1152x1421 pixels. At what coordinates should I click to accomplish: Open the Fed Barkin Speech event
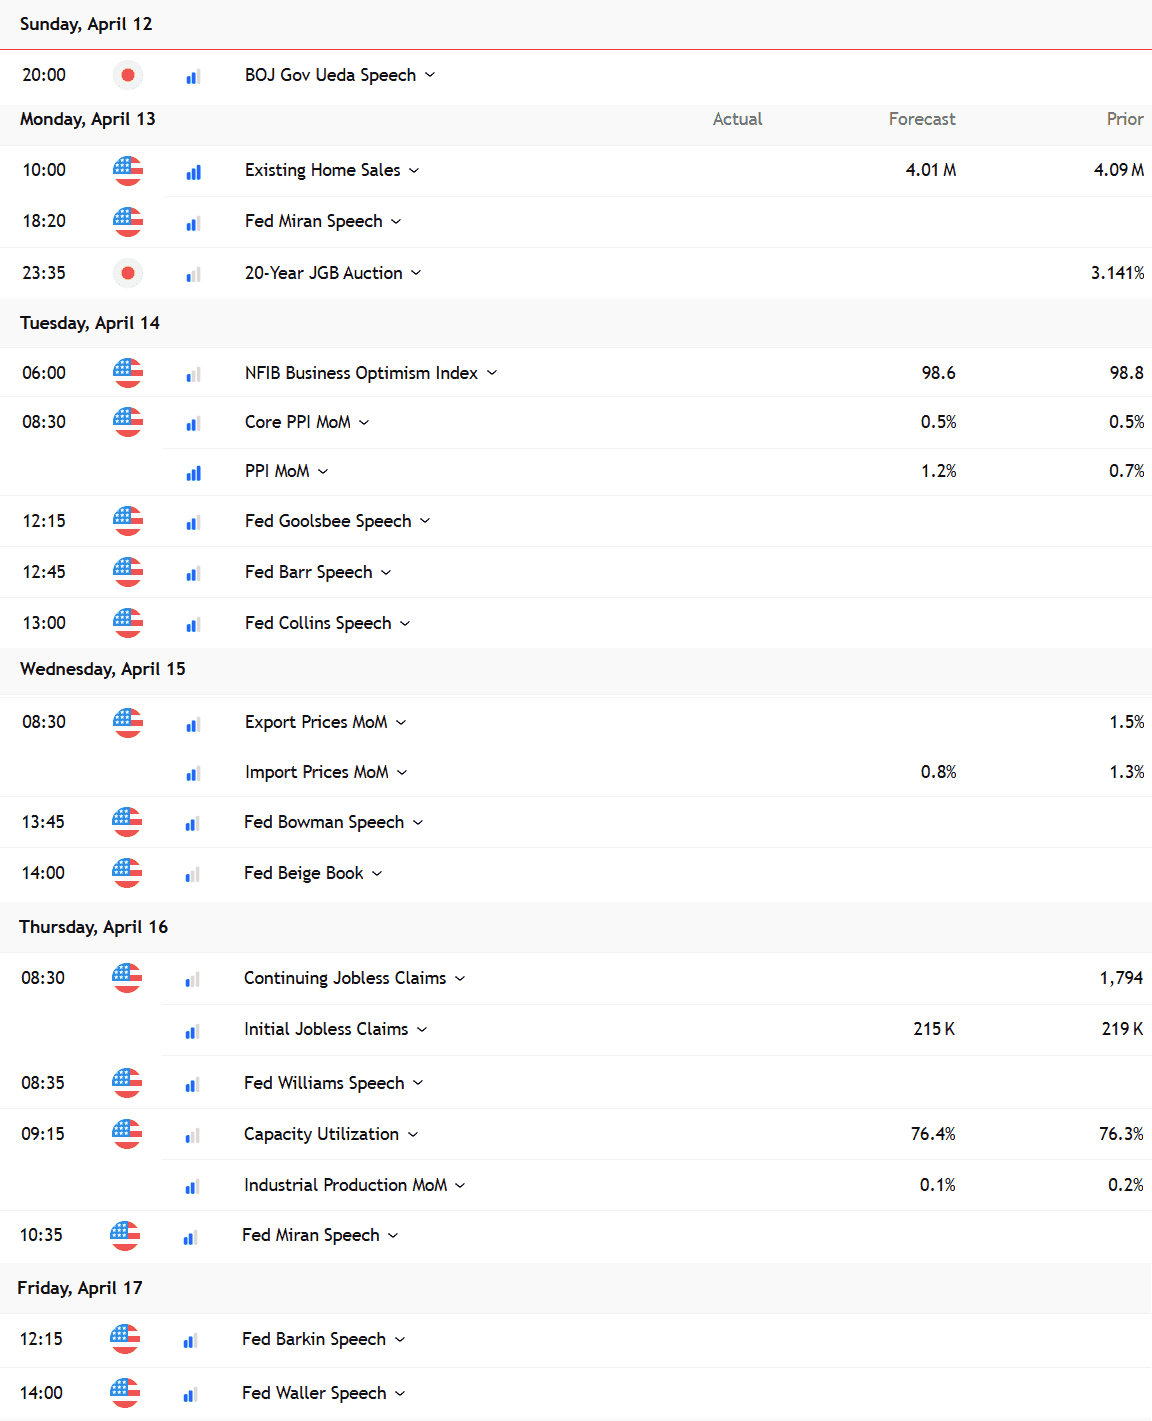coord(313,1339)
